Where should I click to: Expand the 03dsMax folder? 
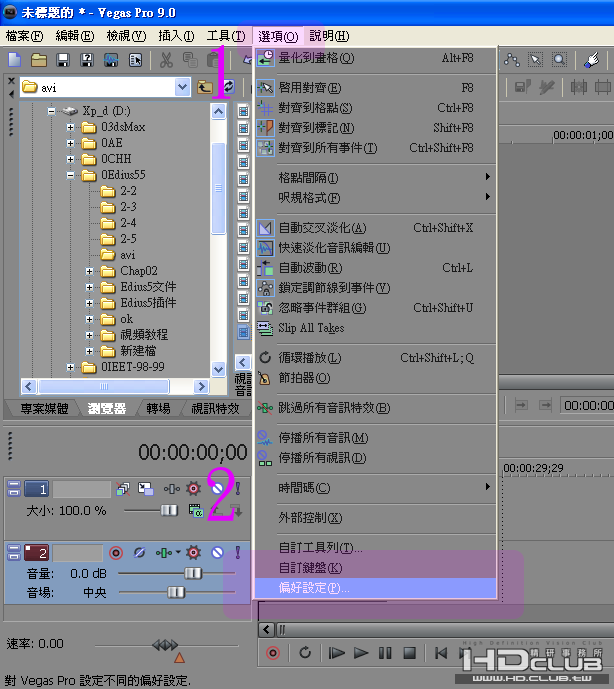tap(70, 127)
